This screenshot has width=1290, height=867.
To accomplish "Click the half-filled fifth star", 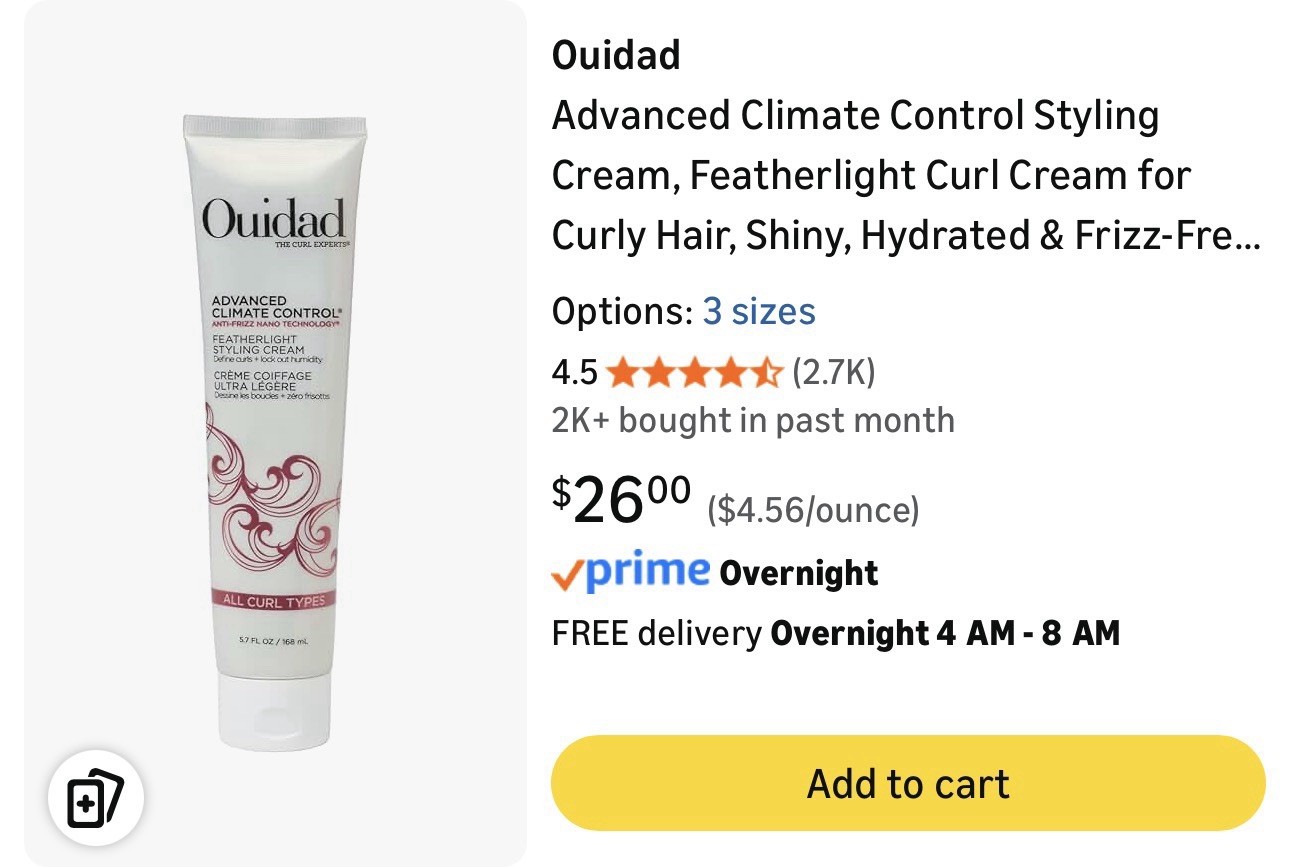I will (766, 373).
